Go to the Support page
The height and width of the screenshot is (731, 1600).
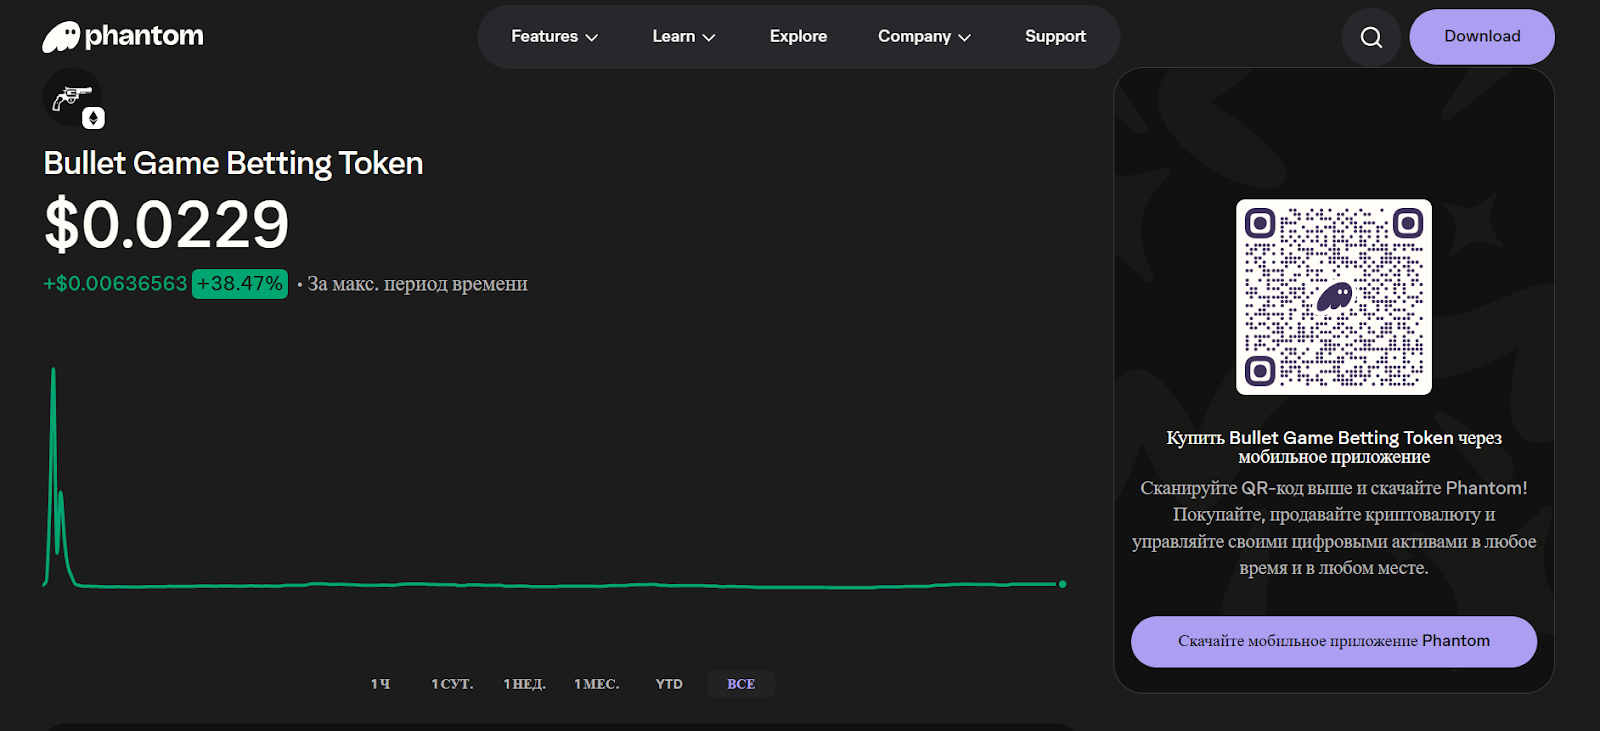pos(1055,37)
